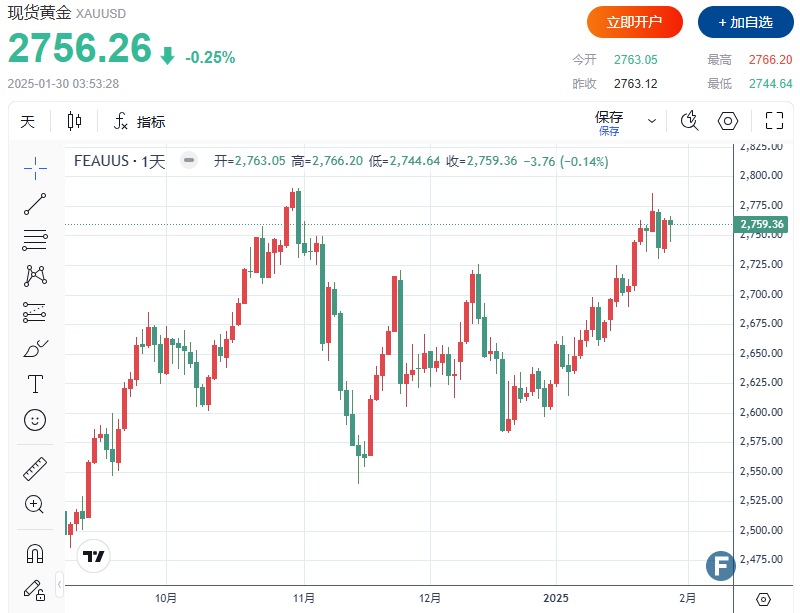Viewport: 800px width, 613px height.
Task: Open the 指标 indicators menu
Action: point(139,122)
